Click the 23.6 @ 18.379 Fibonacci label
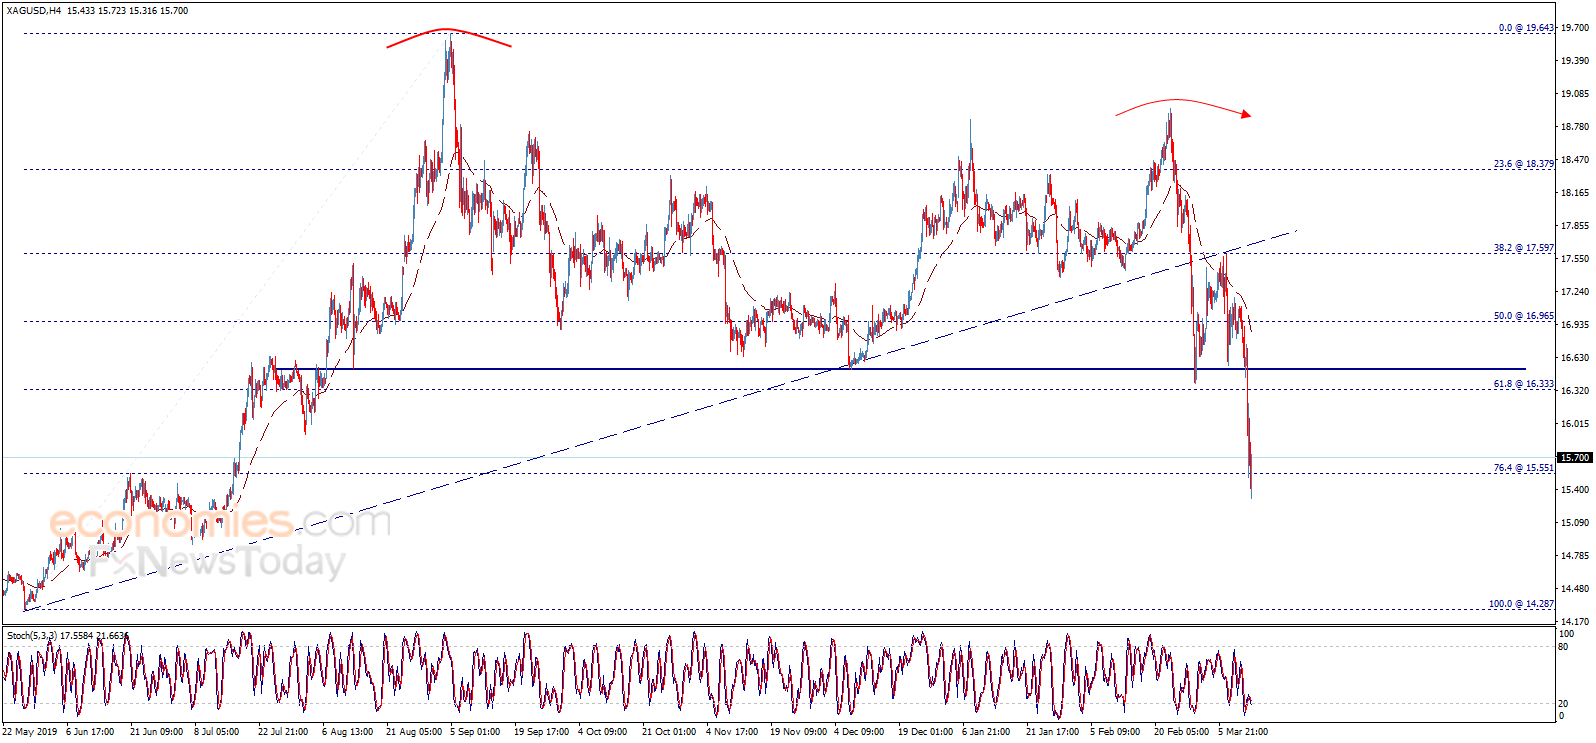Viewport: 1596px width, 743px height. click(x=1524, y=164)
